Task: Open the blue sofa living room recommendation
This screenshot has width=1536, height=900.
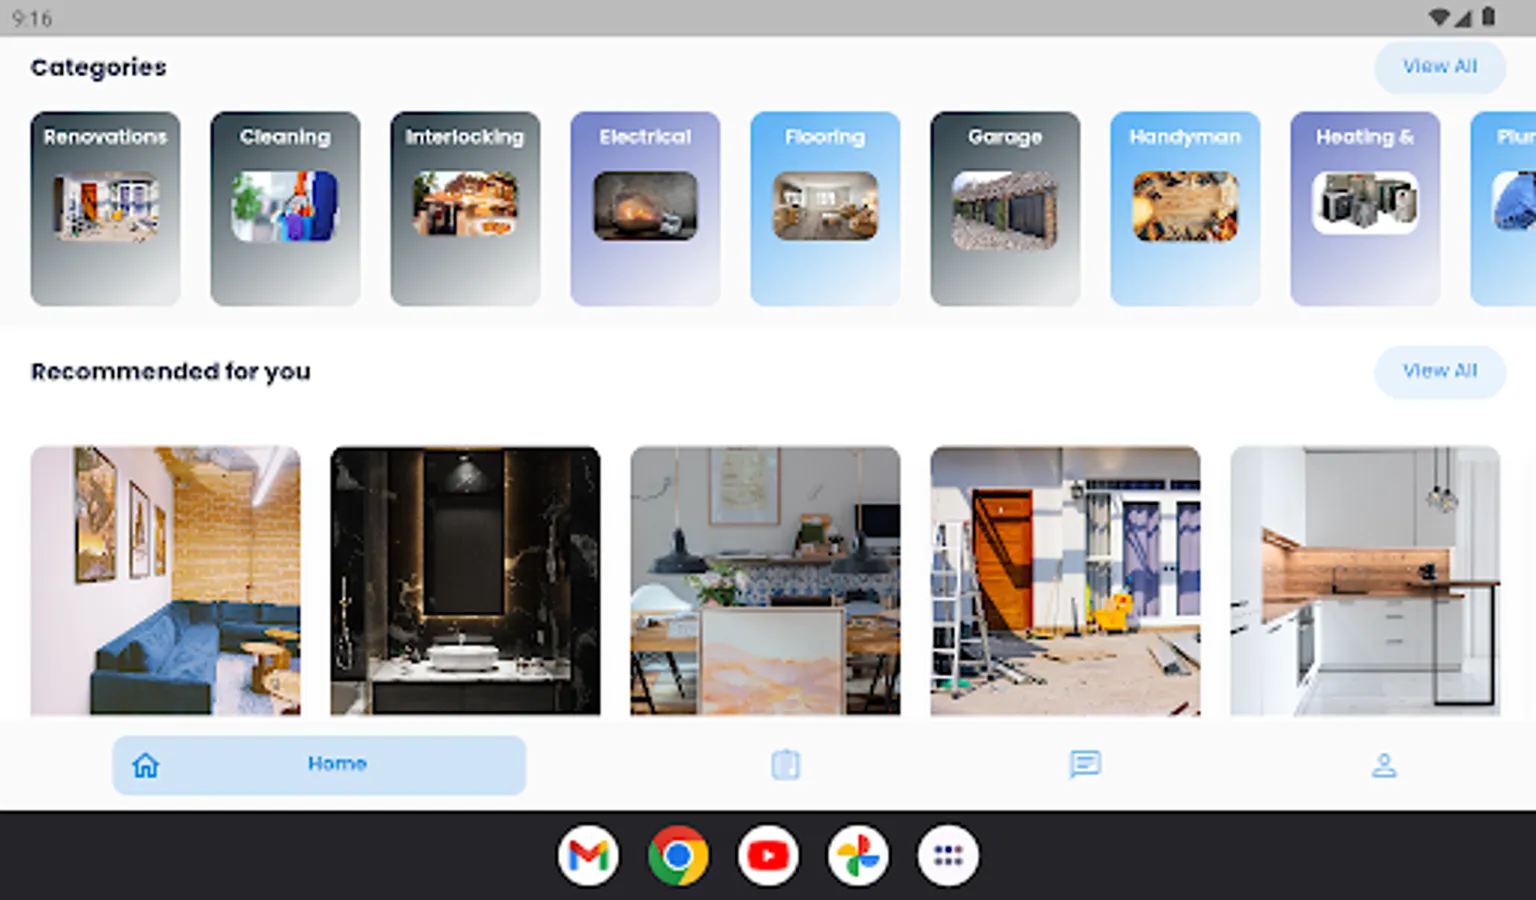Action: pos(165,581)
